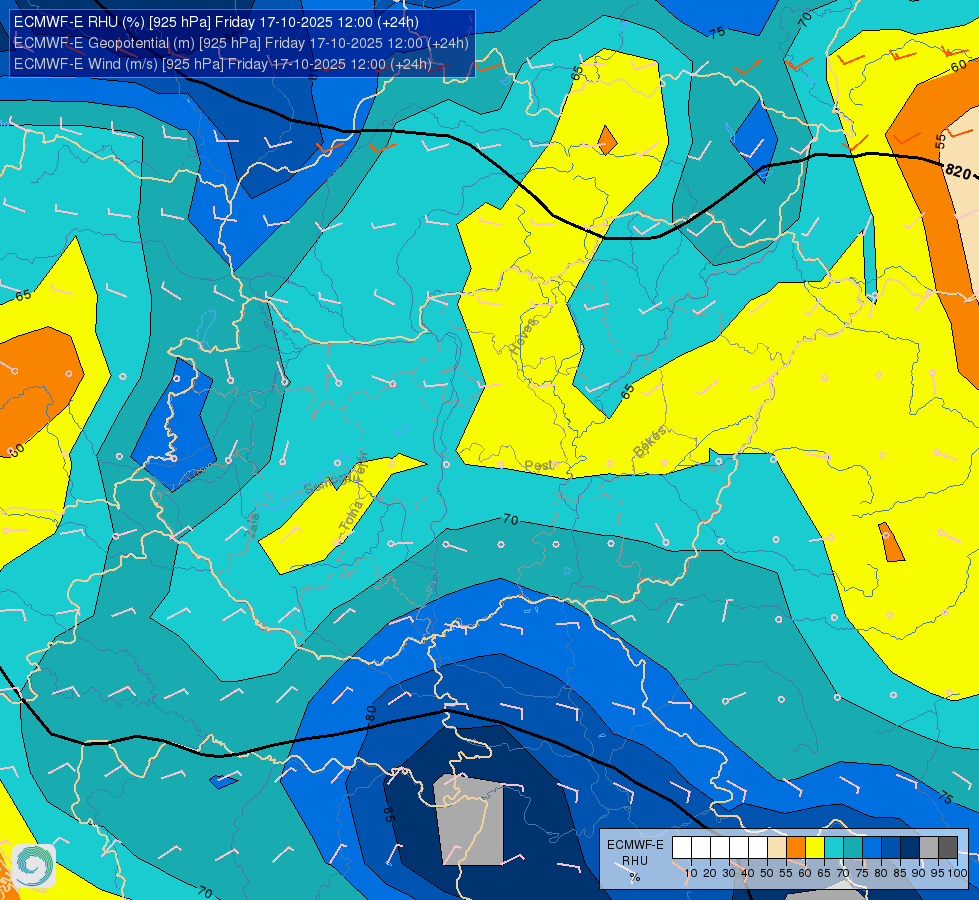Click the '820' geopotential contour label
This screenshot has height=900, width=979.
click(x=958, y=171)
